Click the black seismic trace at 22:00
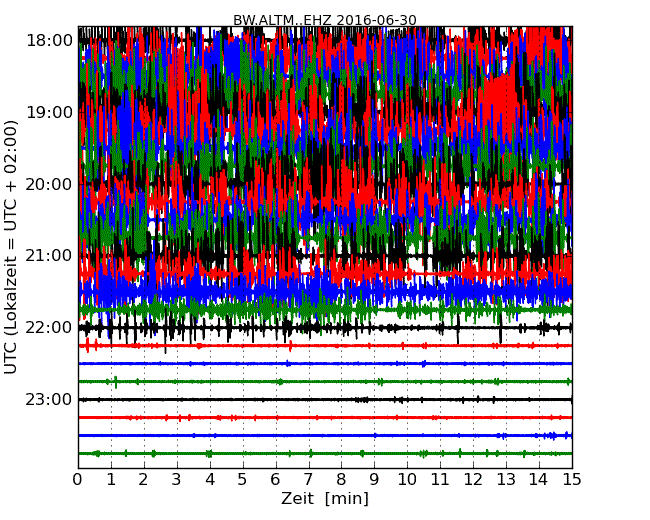Image resolution: width=650 pixels, height=520 pixels. 325,328
